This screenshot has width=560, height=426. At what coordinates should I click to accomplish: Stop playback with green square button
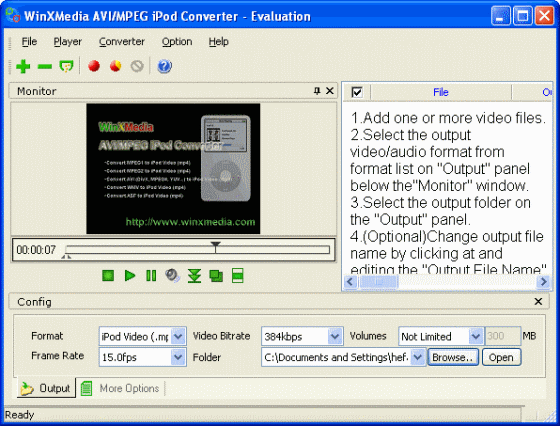[x=108, y=276]
